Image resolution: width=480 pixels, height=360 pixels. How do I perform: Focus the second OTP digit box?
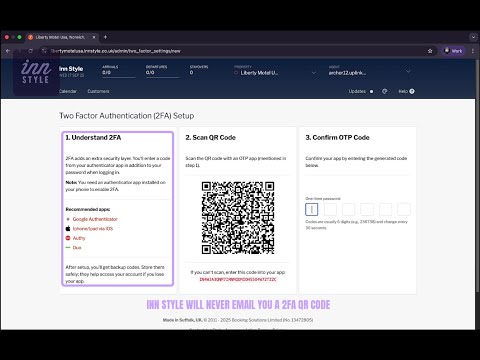point(330,209)
